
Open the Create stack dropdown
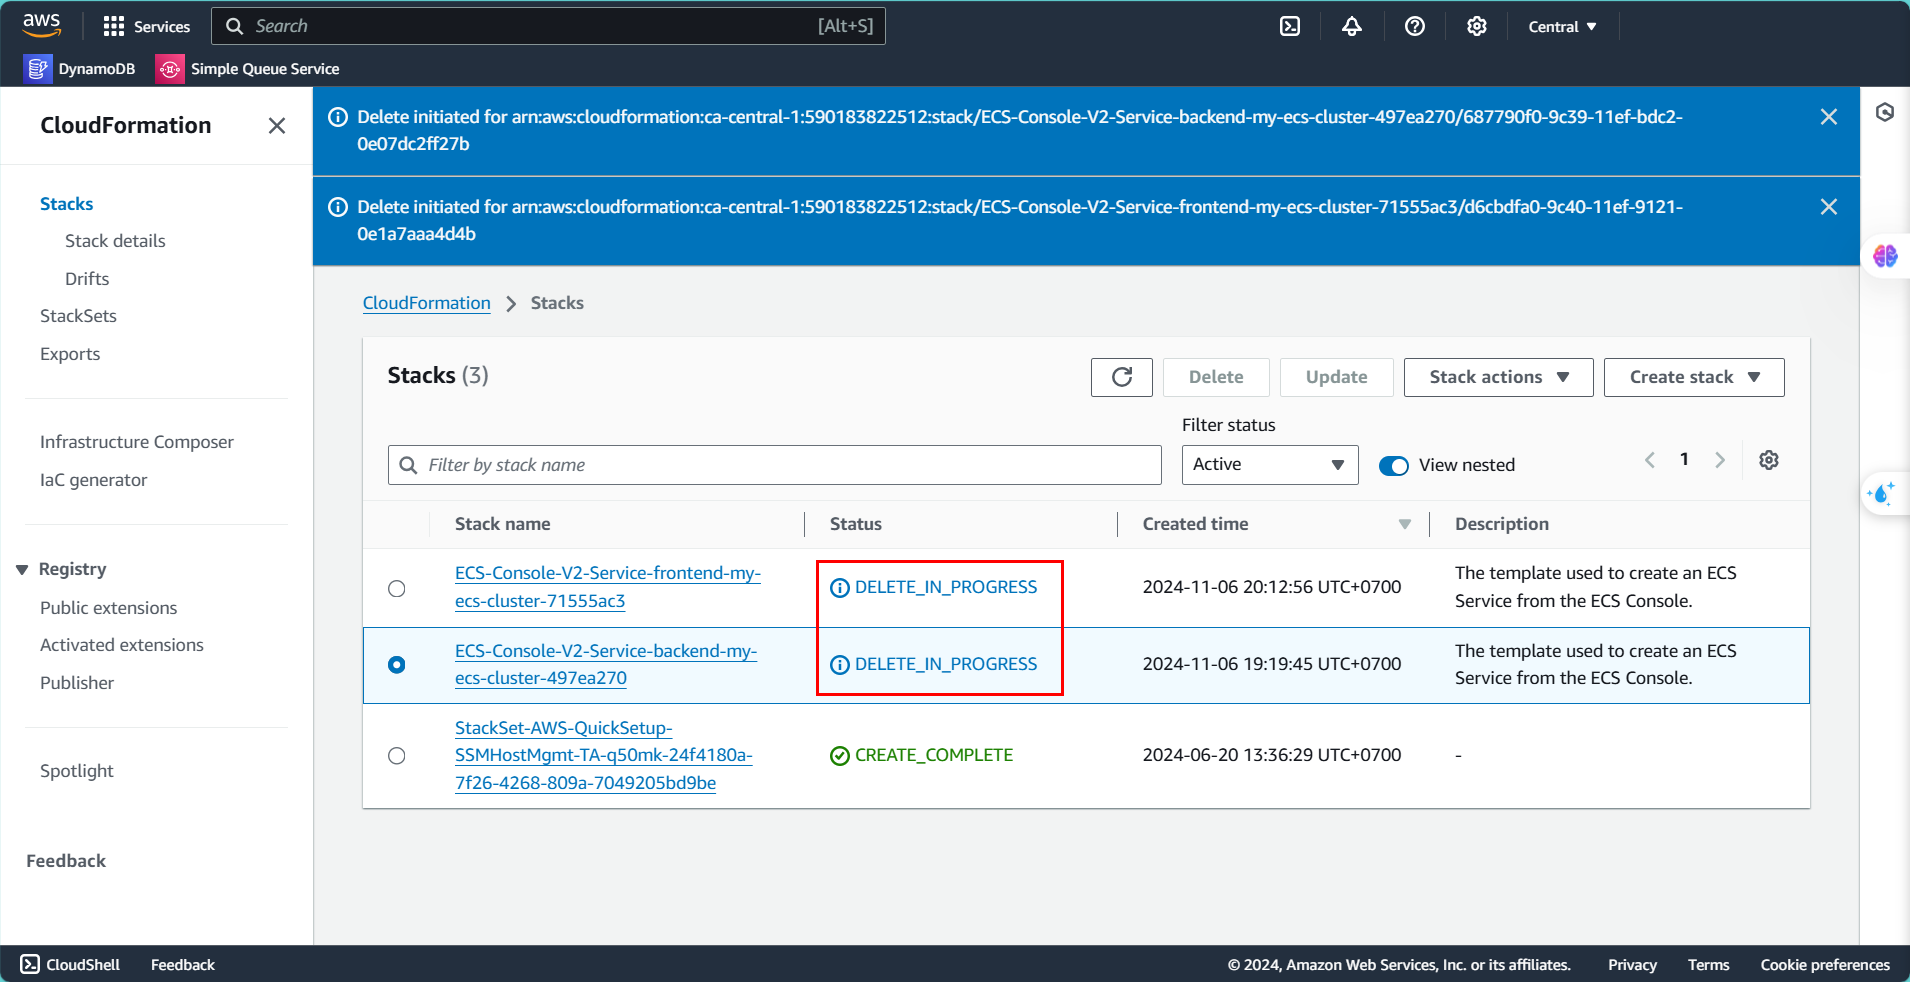point(1693,377)
